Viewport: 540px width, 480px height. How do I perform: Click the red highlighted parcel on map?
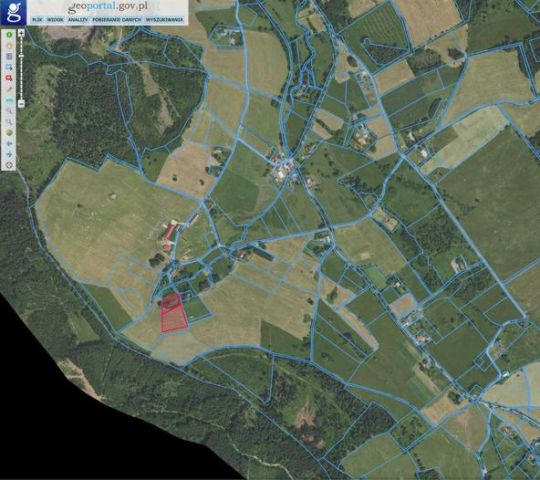(174, 314)
